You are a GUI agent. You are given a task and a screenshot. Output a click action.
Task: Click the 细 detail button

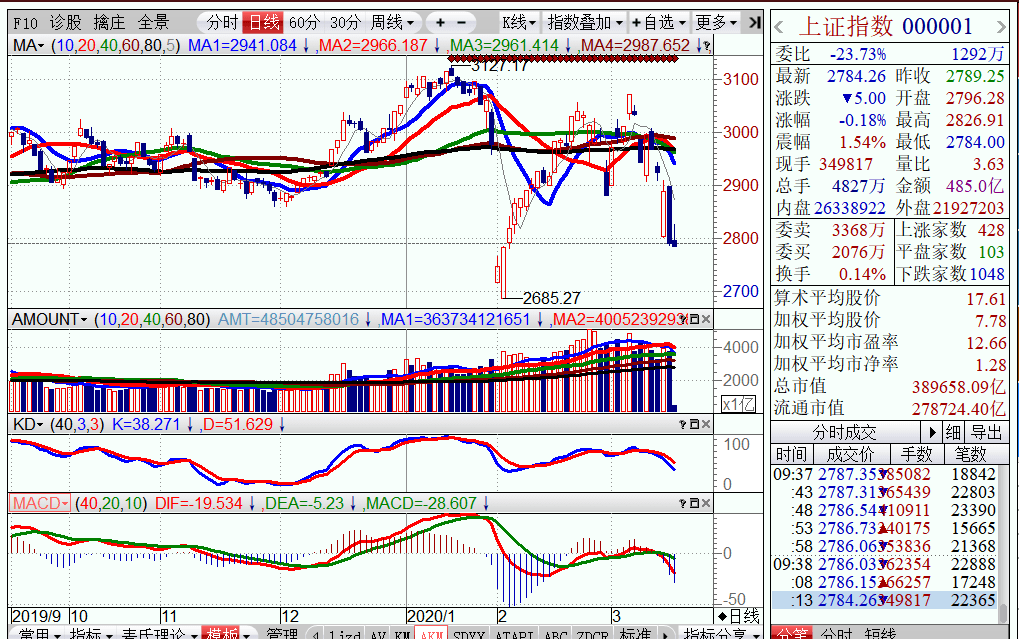pyautogui.click(x=953, y=432)
